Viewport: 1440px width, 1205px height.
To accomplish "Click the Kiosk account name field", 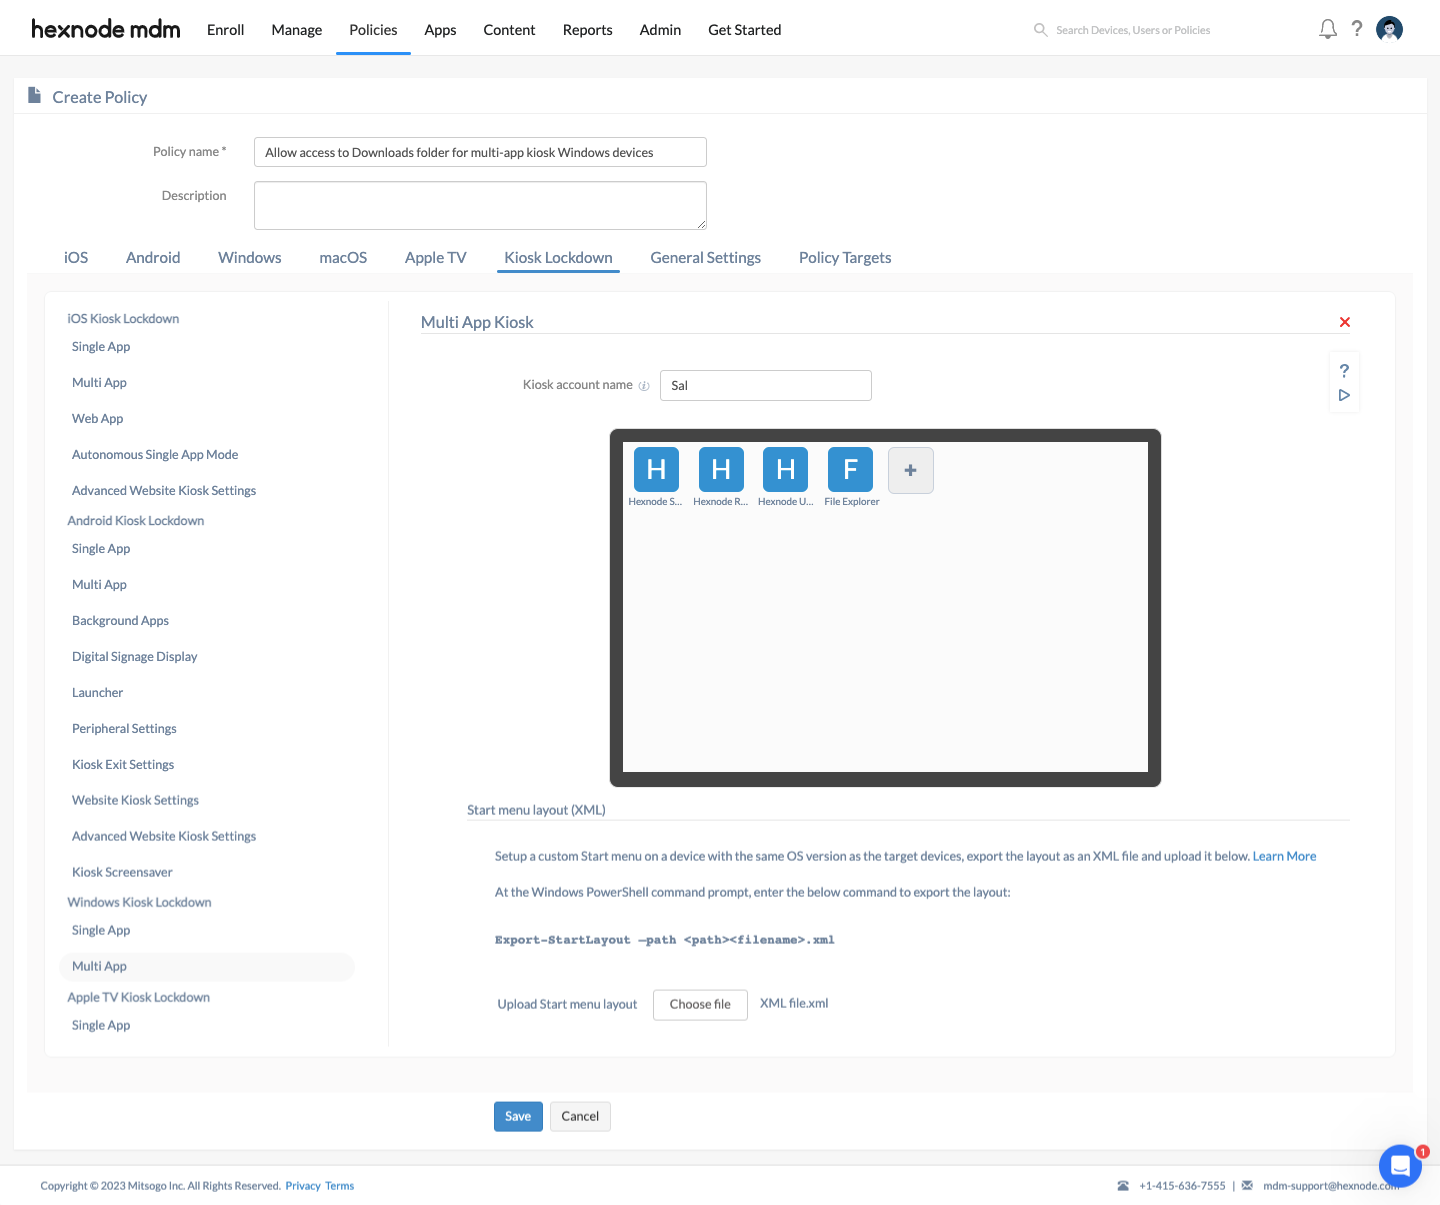I will [766, 385].
